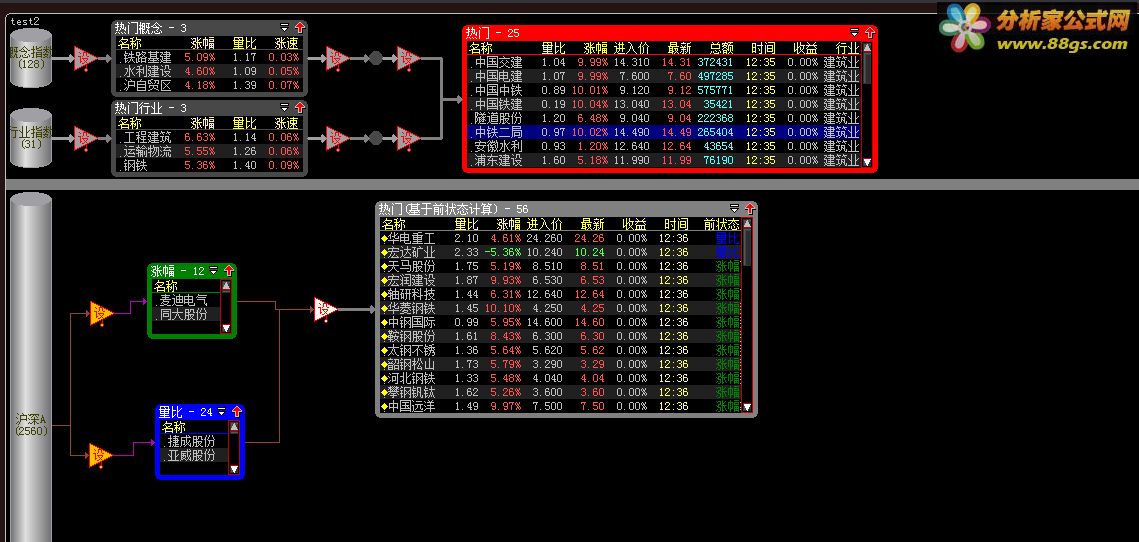Open the dropdown menu of 涨幅 - 12 panel
This screenshot has width=1139, height=542.
214,271
